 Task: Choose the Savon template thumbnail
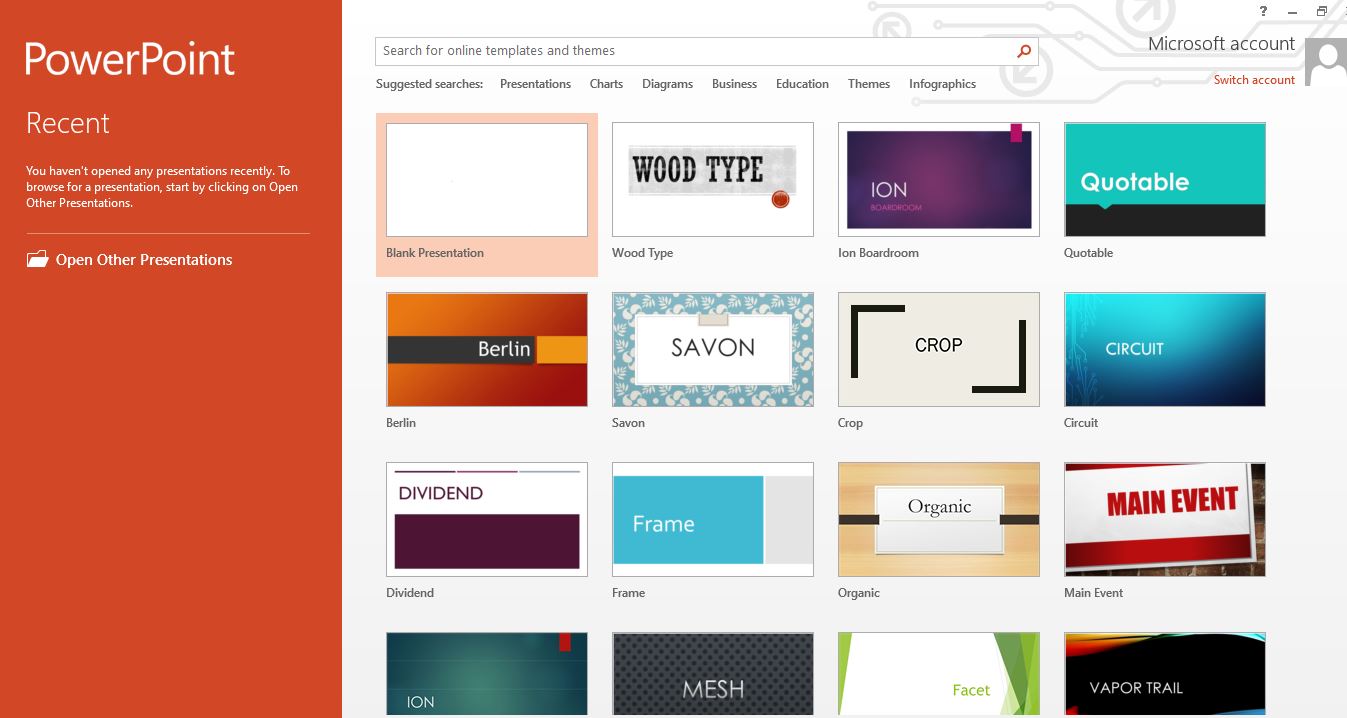tap(713, 350)
